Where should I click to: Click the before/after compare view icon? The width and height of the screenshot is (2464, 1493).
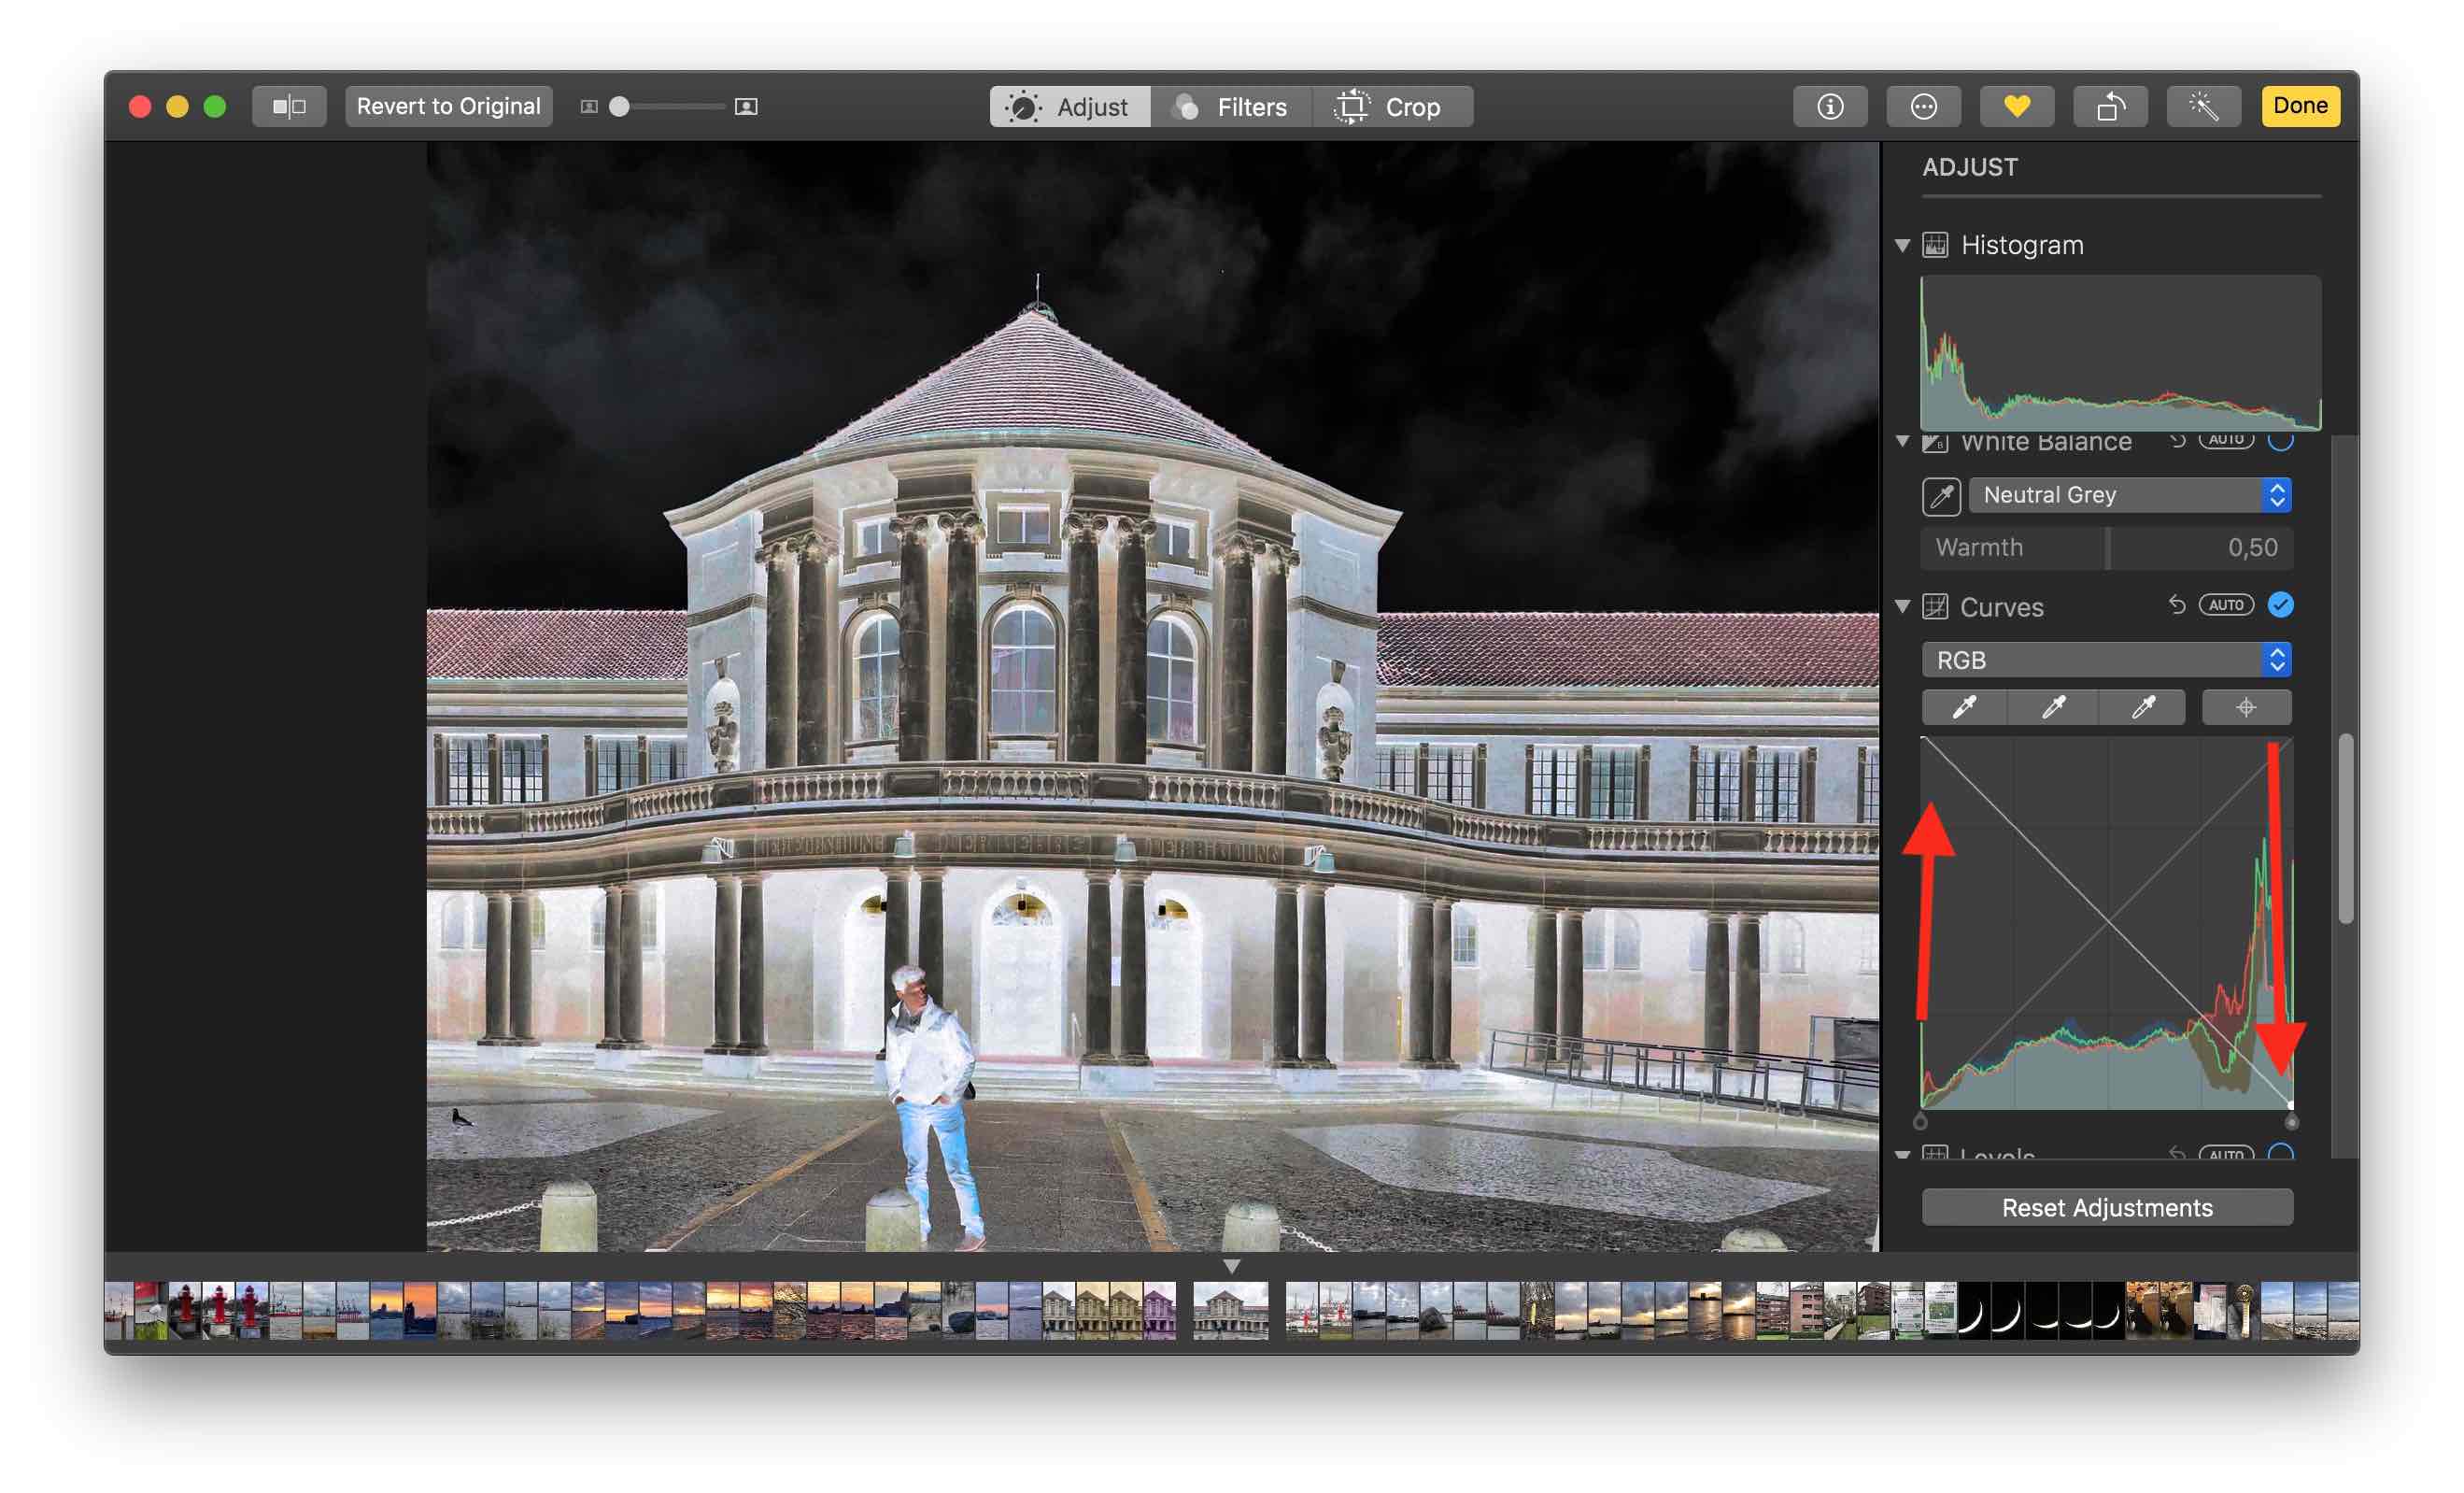(x=289, y=106)
